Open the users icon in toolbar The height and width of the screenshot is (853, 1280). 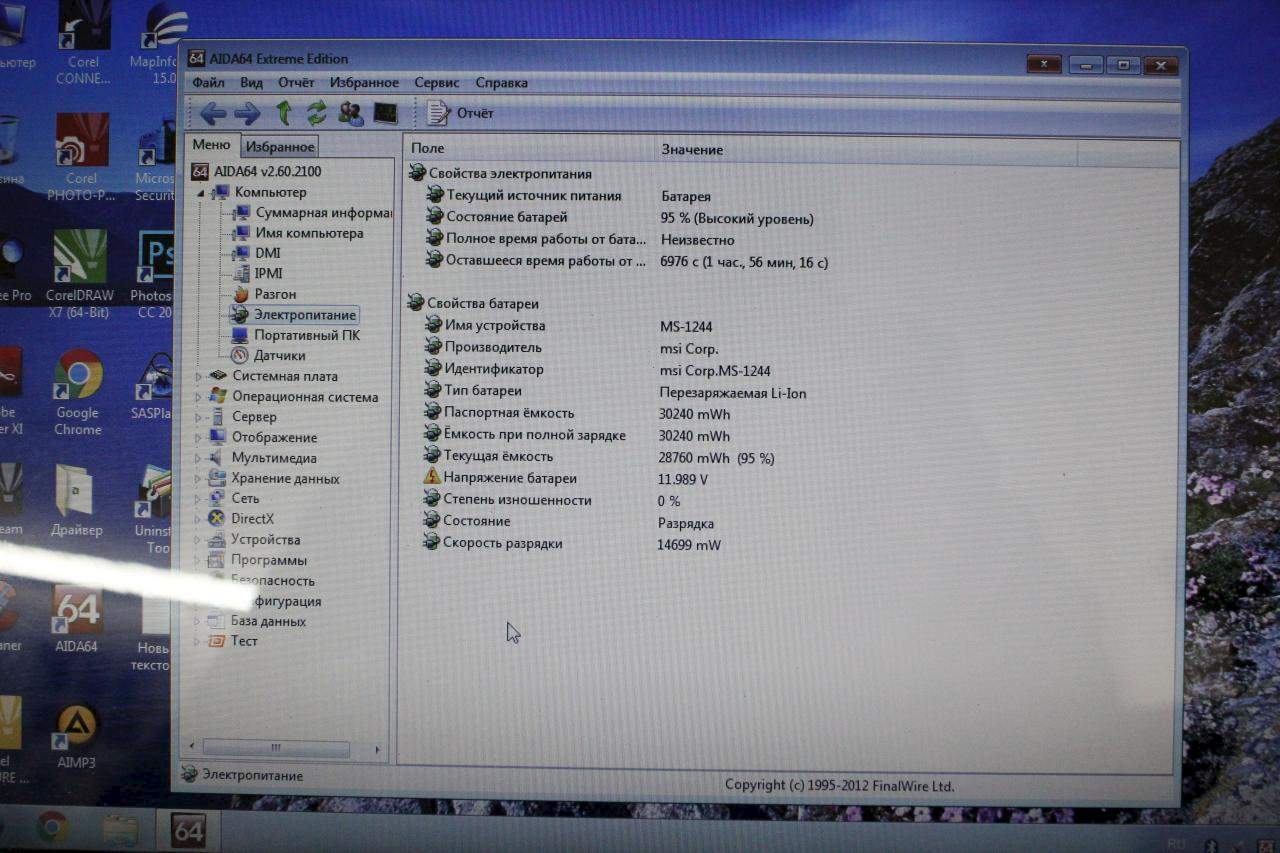pos(351,113)
